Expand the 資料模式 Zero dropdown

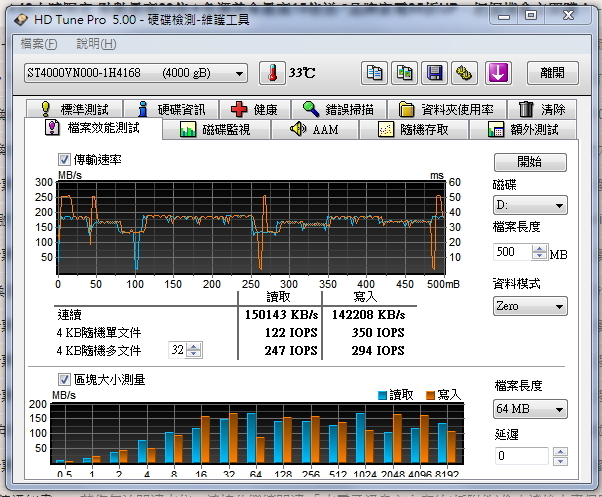tap(530, 306)
